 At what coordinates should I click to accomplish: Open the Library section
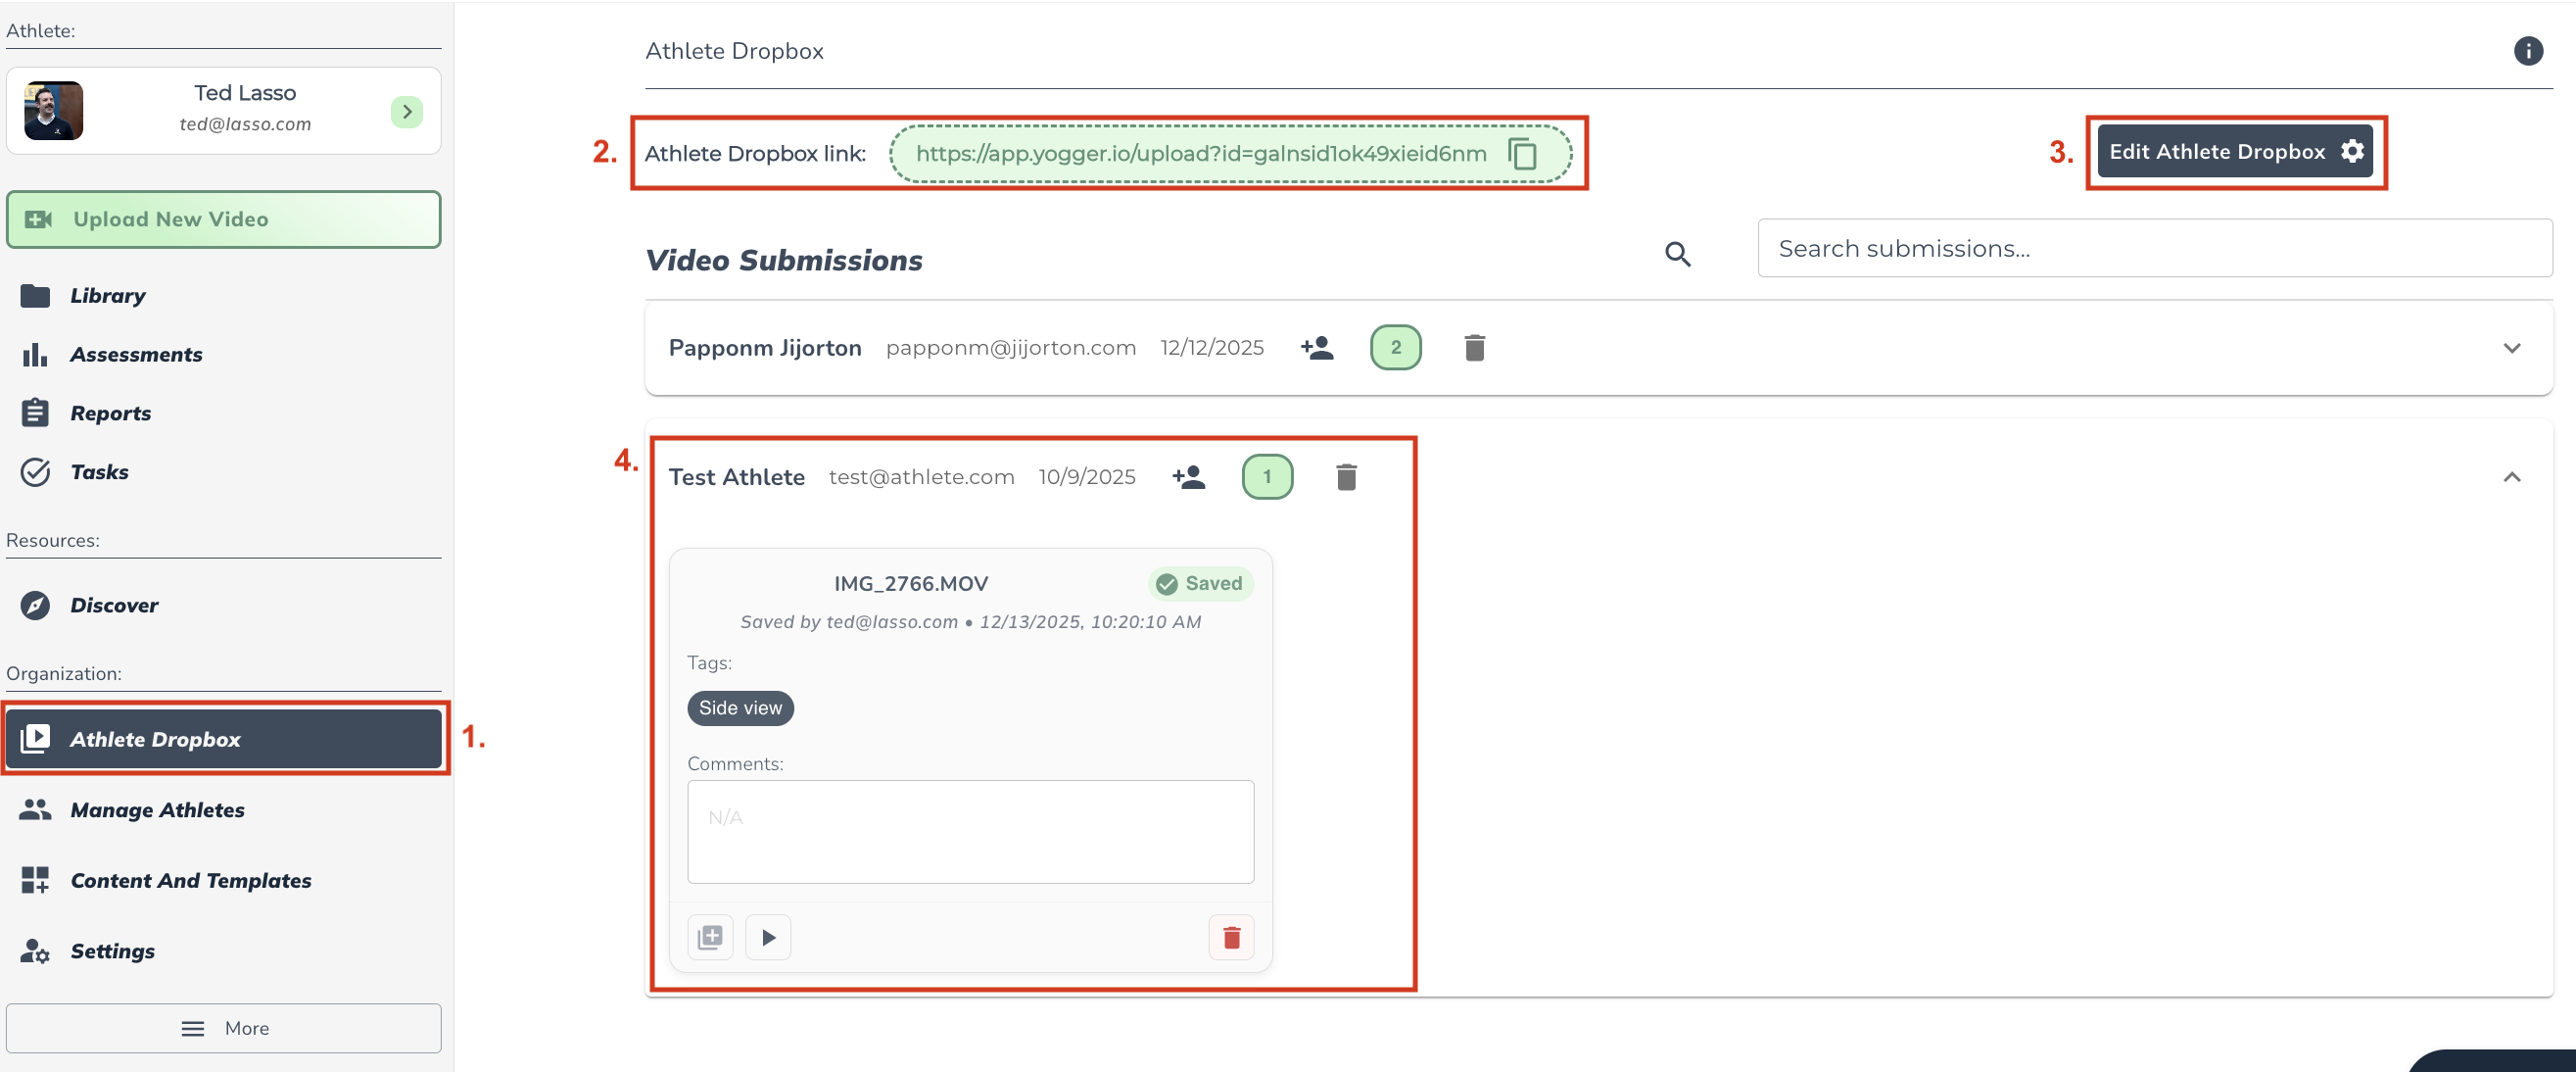click(x=107, y=295)
